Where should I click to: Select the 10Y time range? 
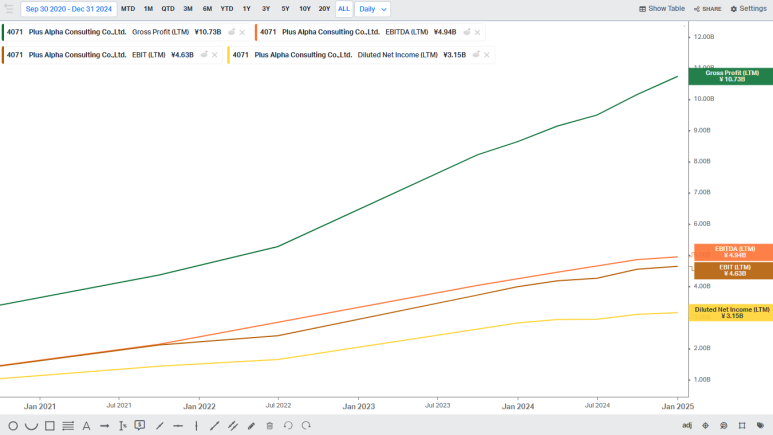coord(305,9)
